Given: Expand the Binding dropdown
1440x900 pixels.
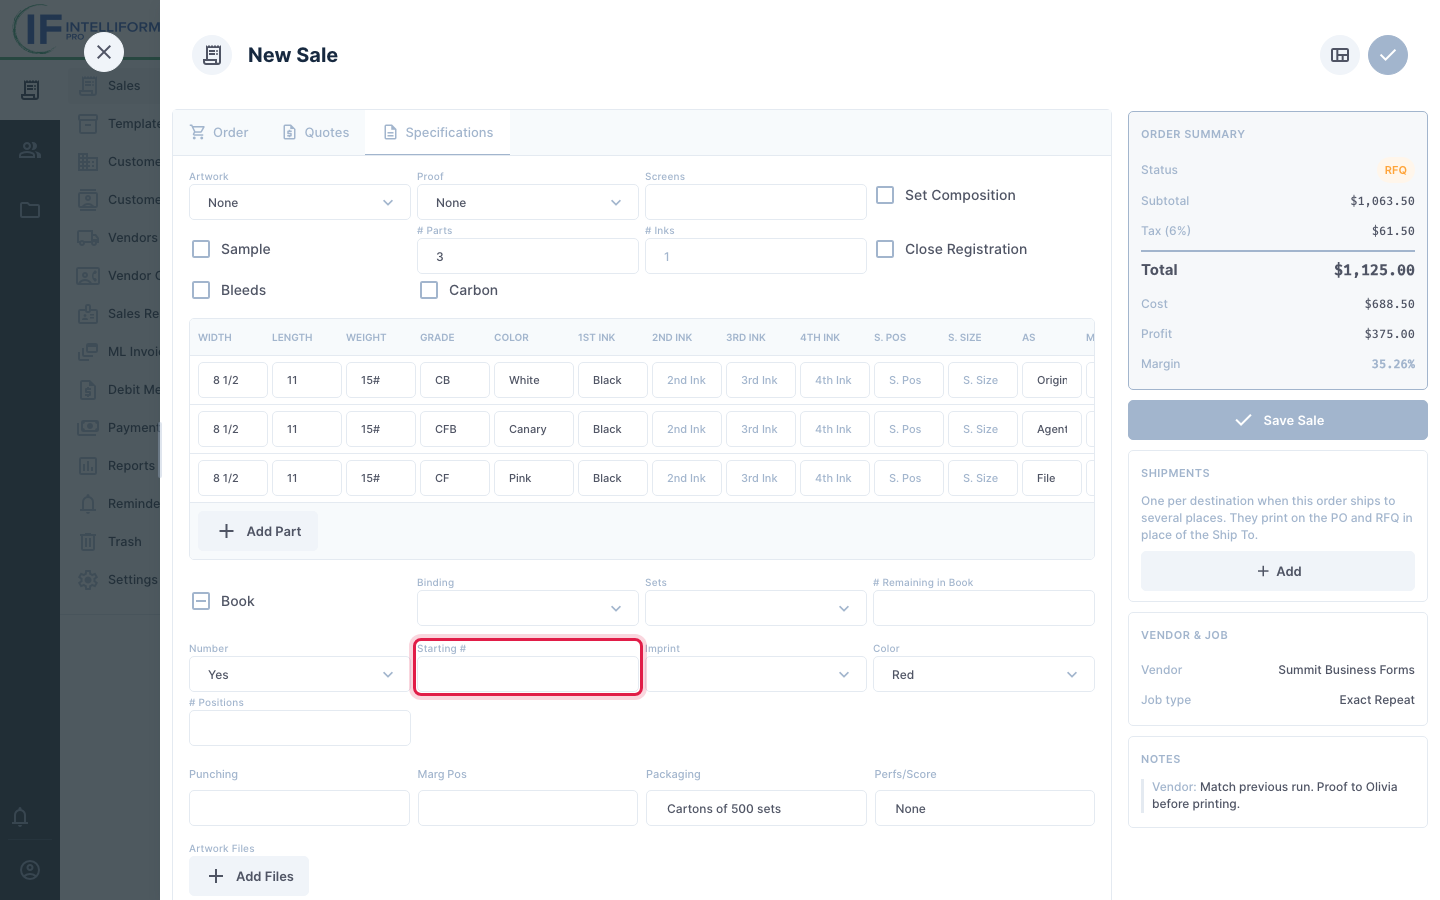Looking at the screenshot, I should pyautogui.click(x=528, y=608).
